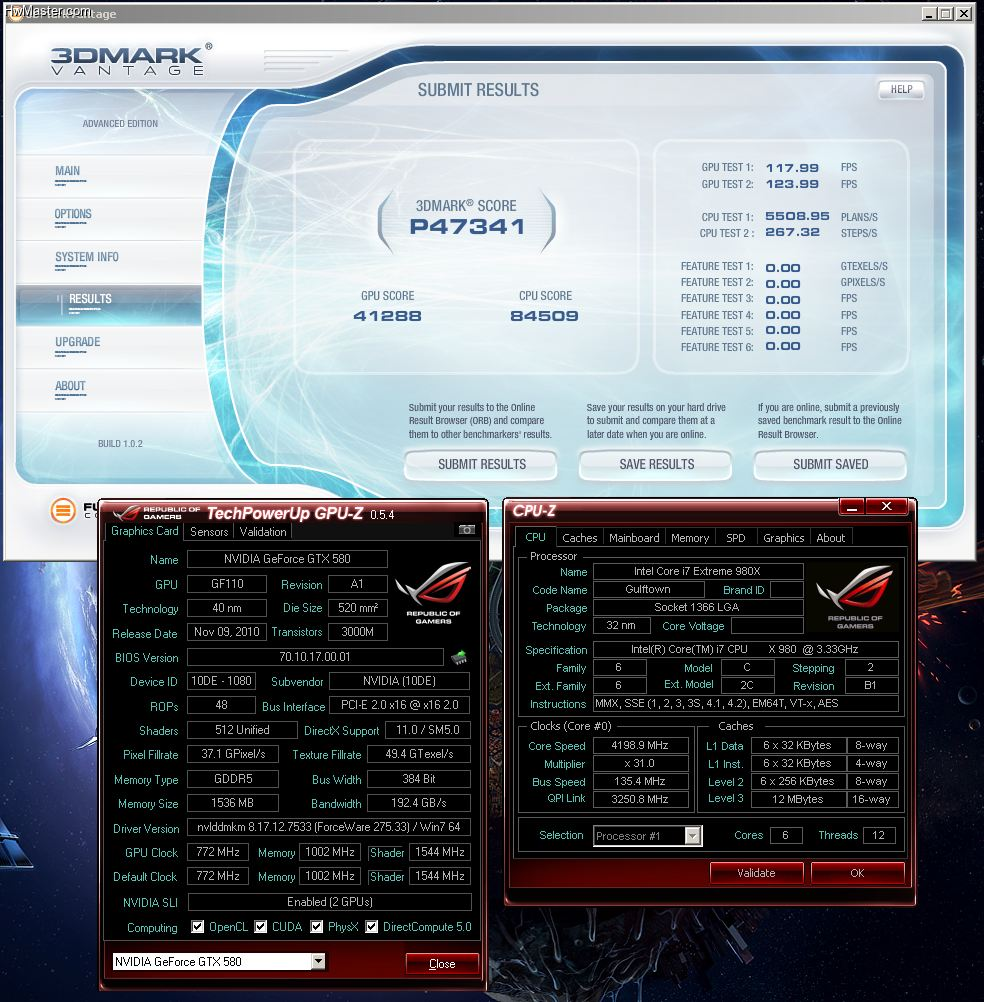Click the ROG logo in CPU-Z
Screen dimensions: 984x1002
pos(855,597)
